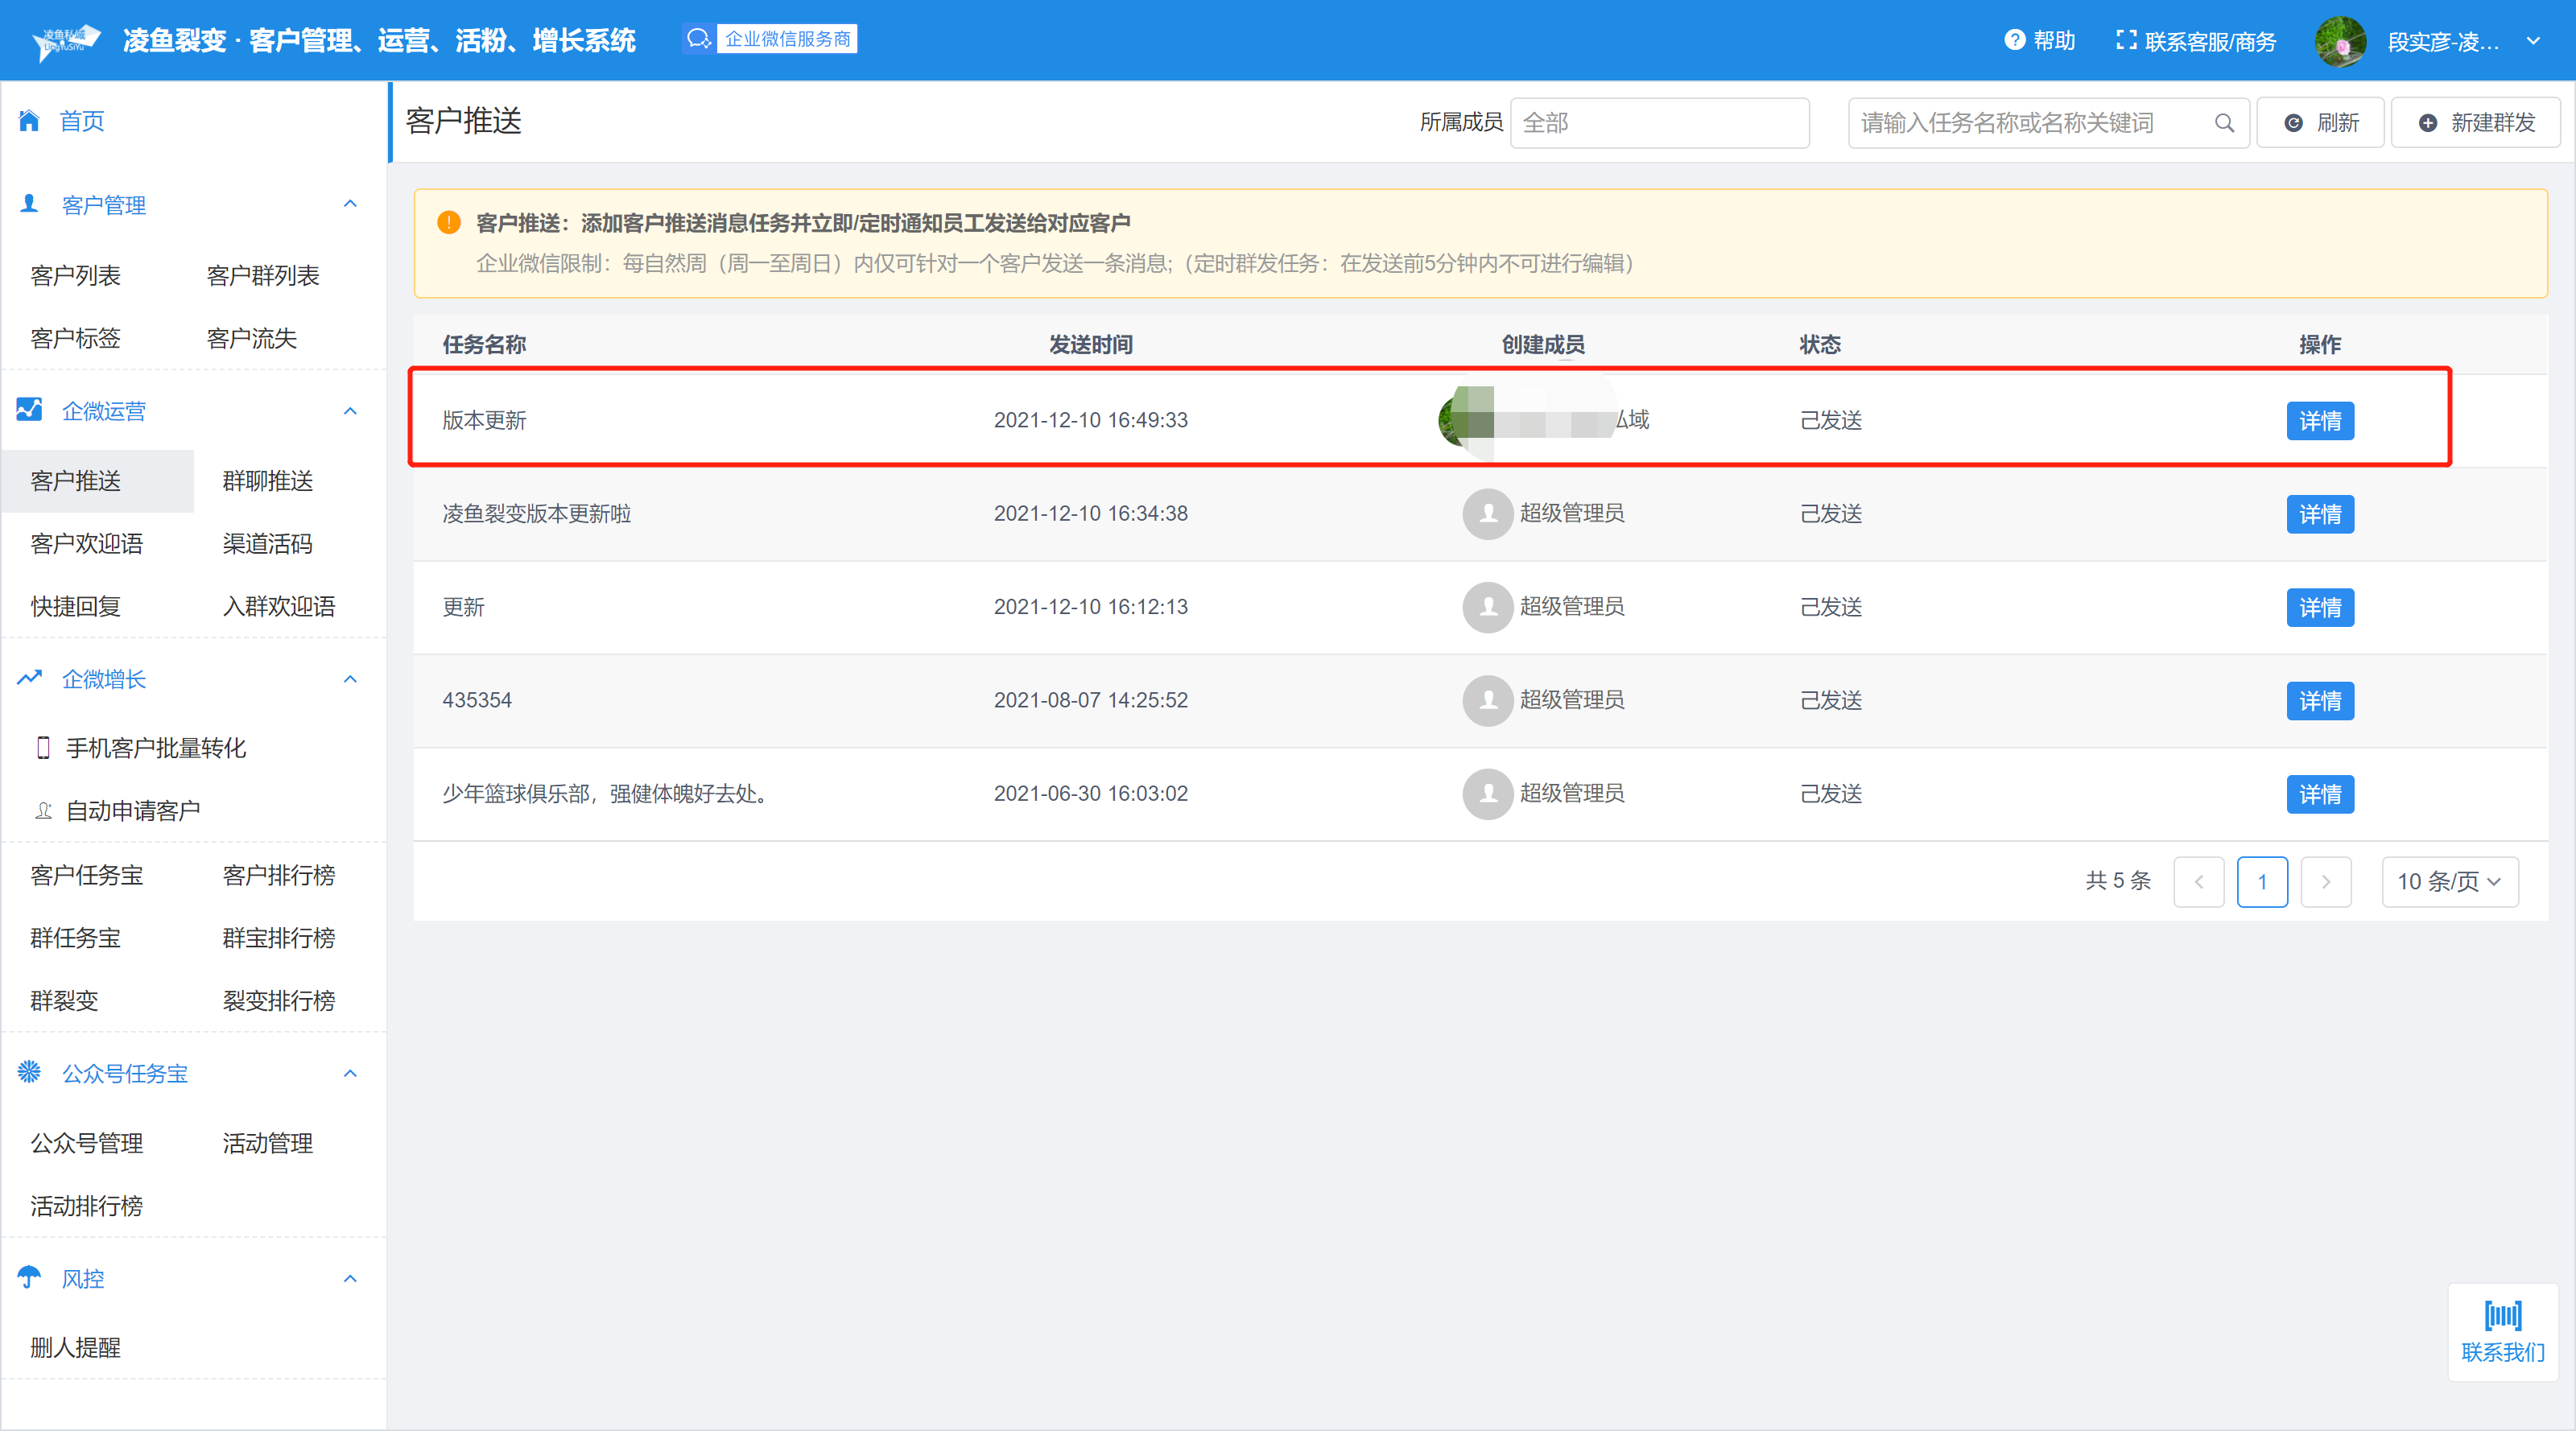2576x1431 pixels.
Task: Click the 风控 umbrella icon
Action: [29, 1277]
